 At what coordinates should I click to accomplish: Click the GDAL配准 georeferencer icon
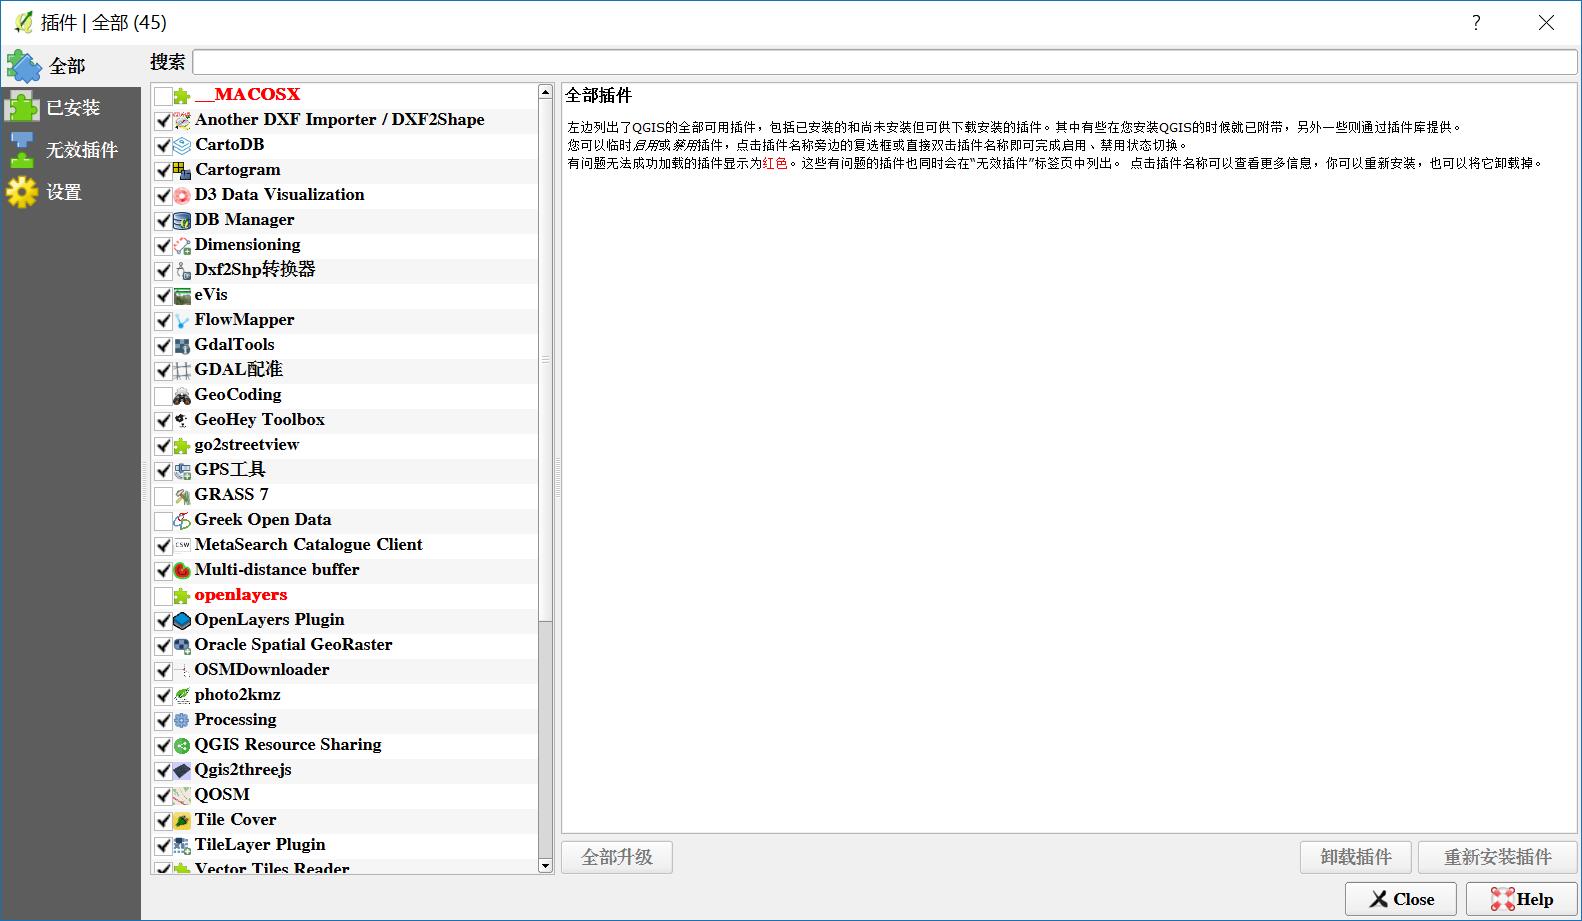pos(182,371)
